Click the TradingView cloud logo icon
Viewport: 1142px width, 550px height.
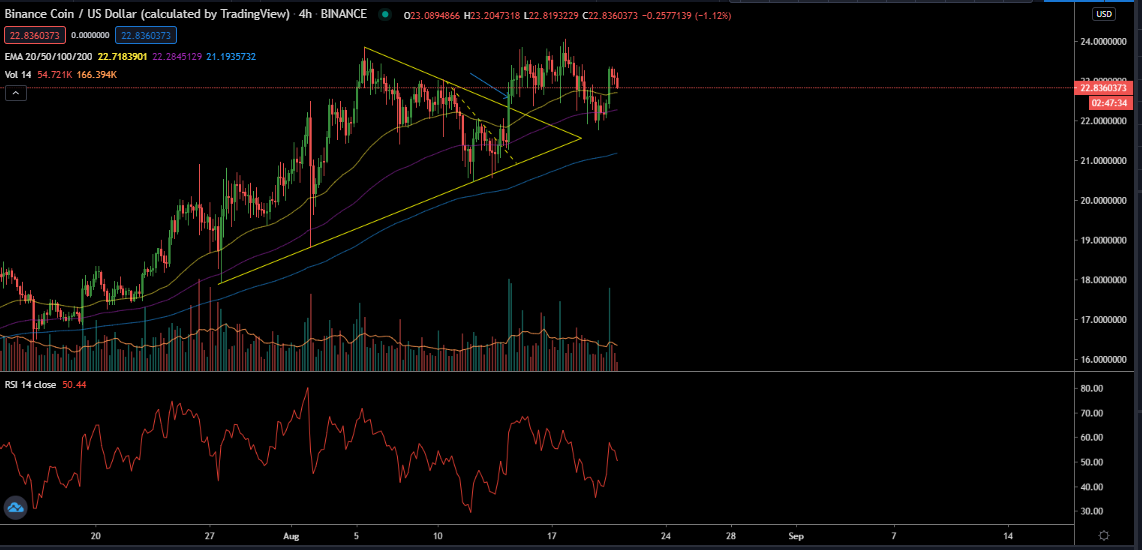16,508
